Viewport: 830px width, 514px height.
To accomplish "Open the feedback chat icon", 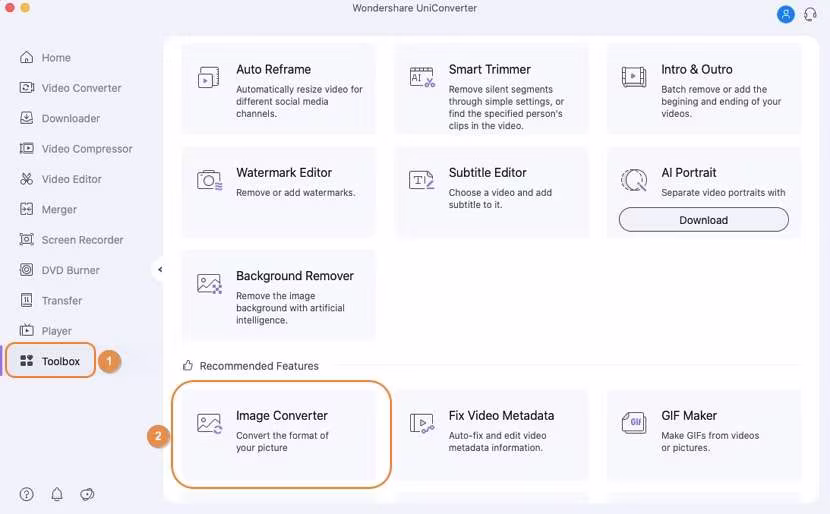I will tap(87, 494).
